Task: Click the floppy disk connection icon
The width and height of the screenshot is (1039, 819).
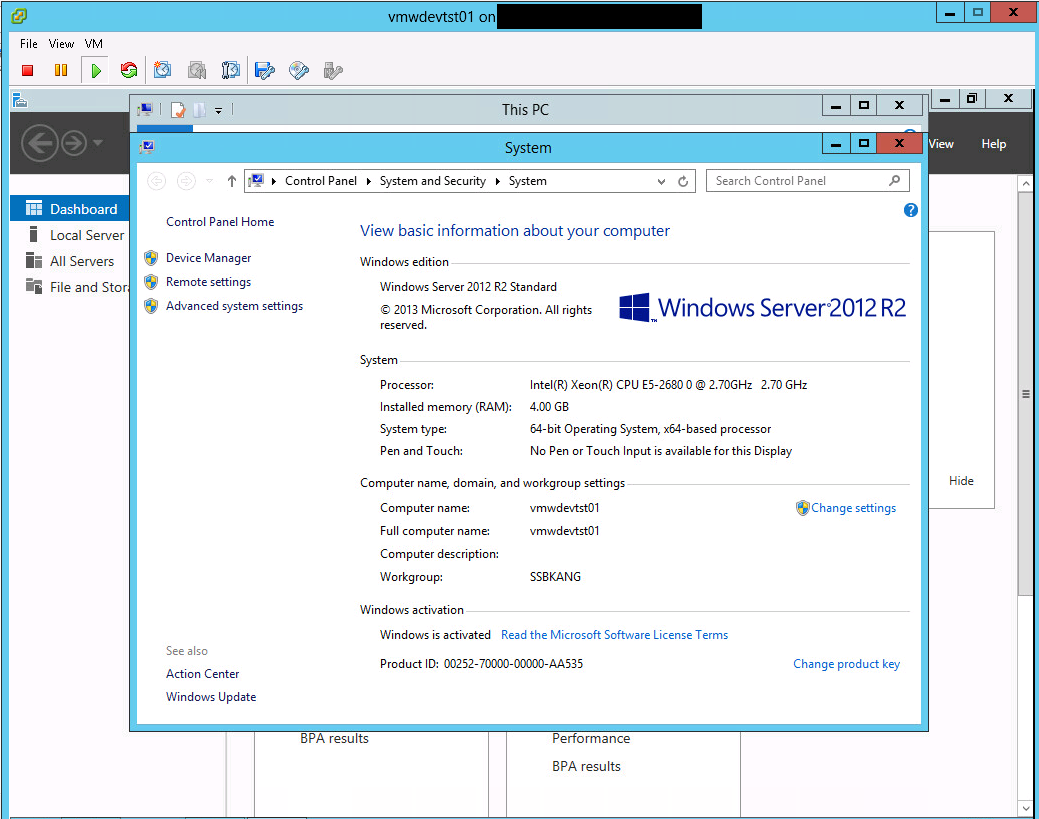Action: pyautogui.click(x=265, y=70)
